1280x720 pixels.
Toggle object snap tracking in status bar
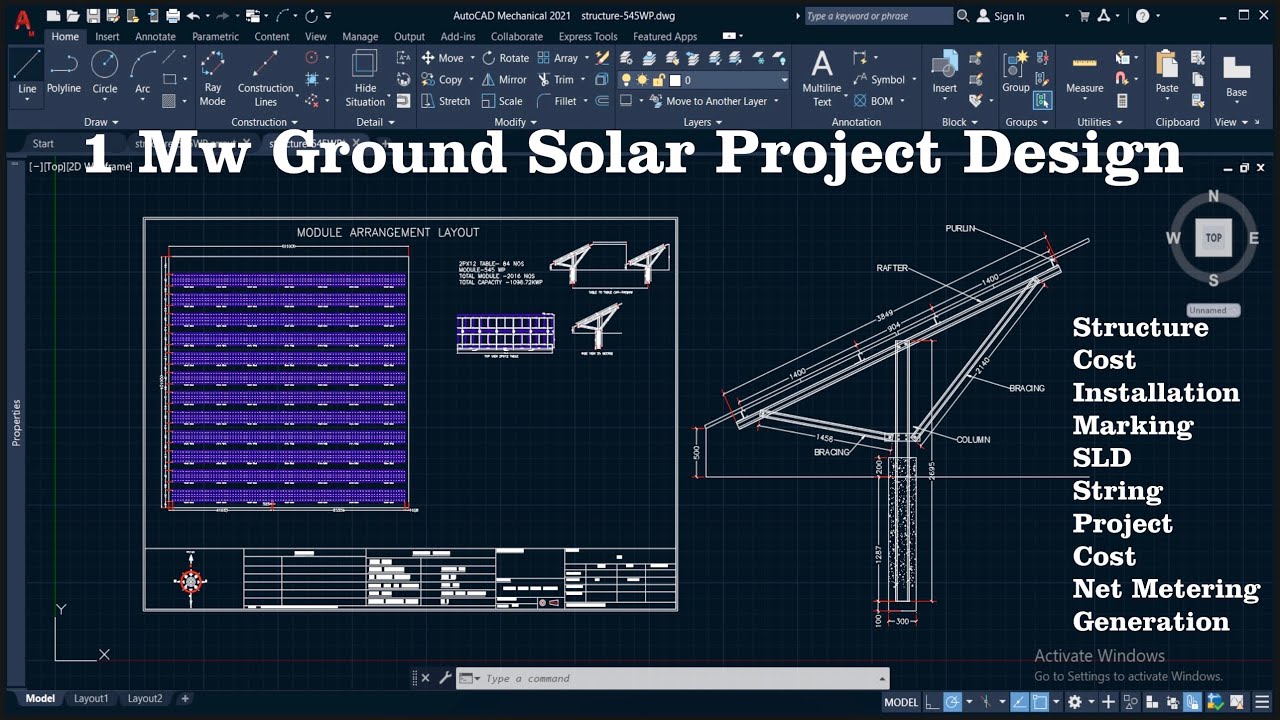[x=1020, y=702]
